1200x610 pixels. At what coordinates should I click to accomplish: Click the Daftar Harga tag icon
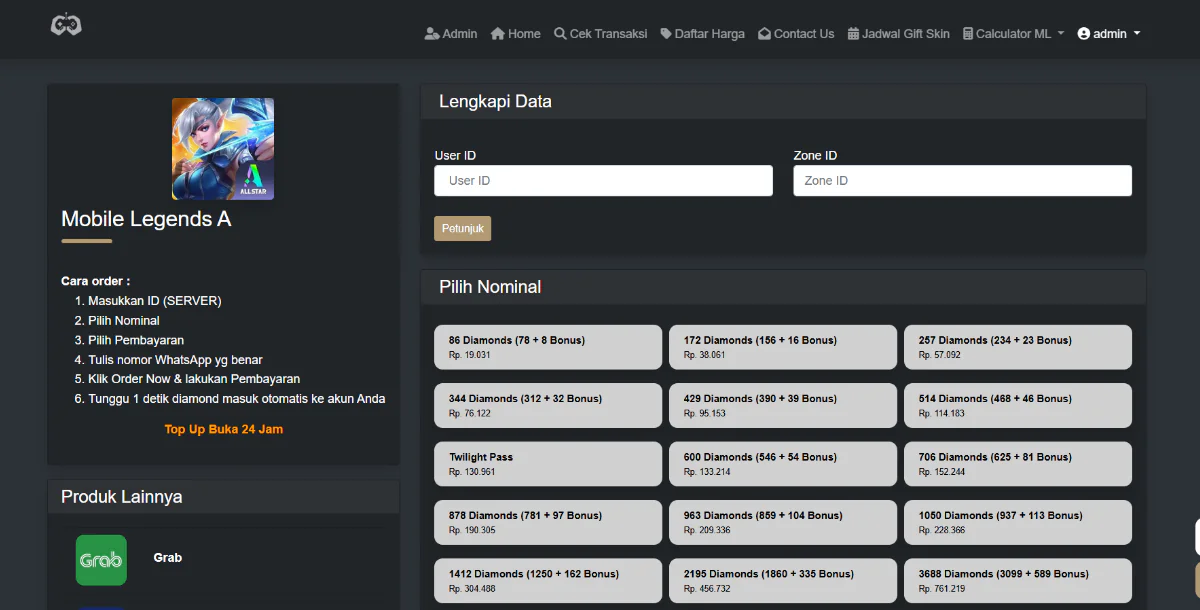pos(666,34)
